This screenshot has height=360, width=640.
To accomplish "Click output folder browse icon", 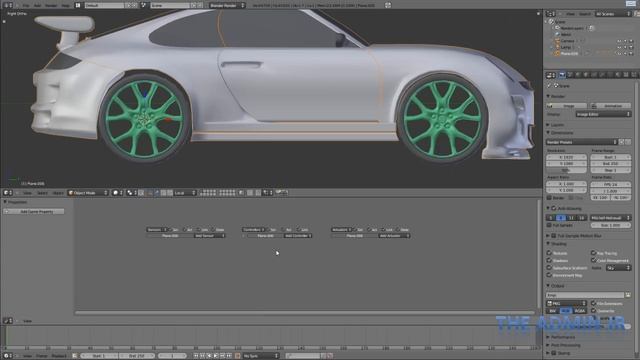I will pos(628,295).
